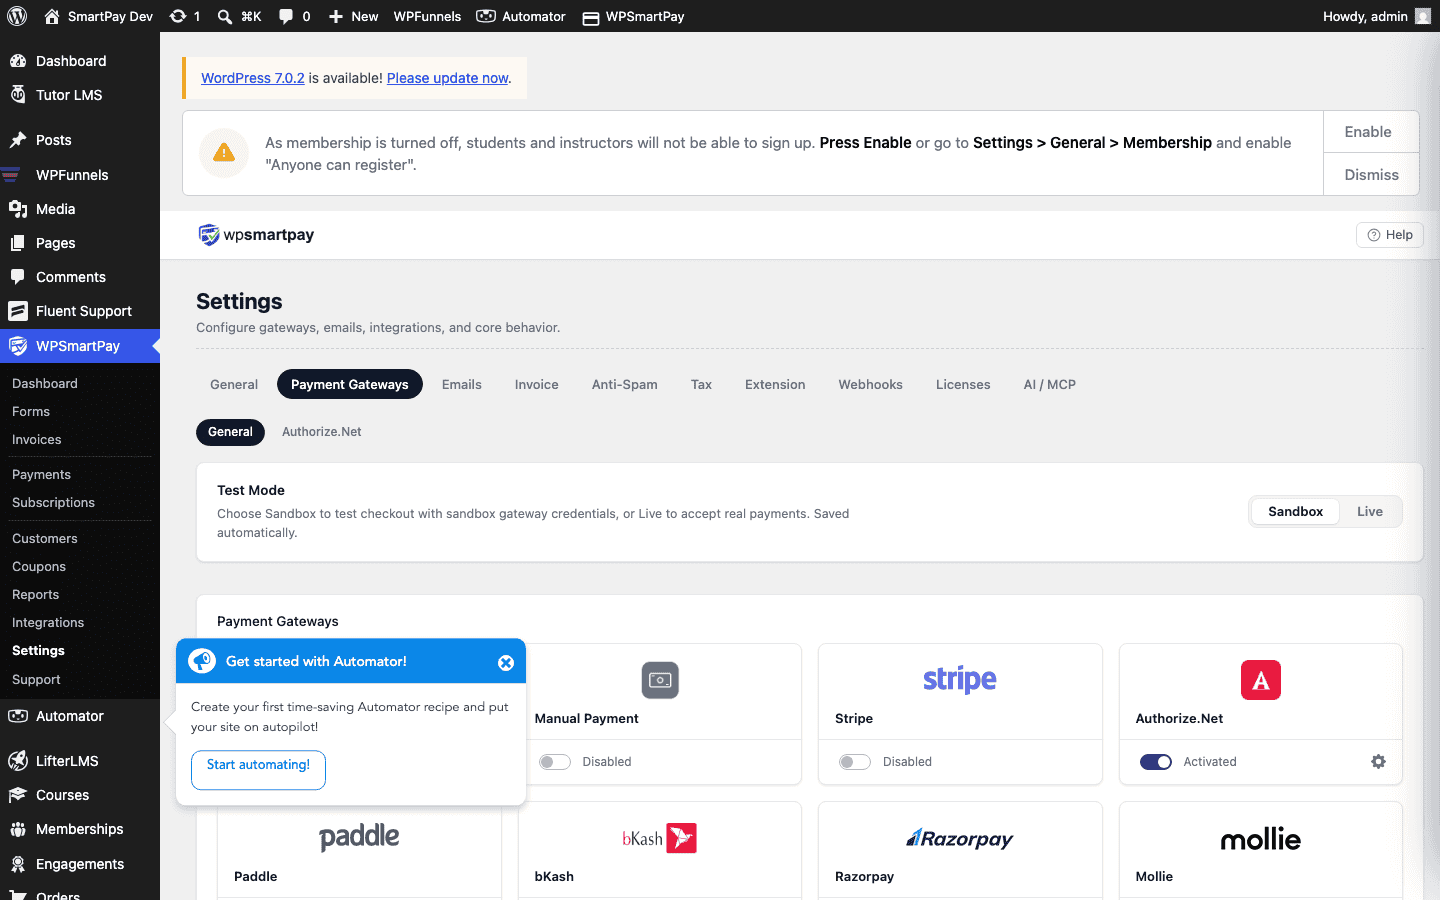Image resolution: width=1440 pixels, height=900 pixels.
Task: Open the General settings tab
Action: (x=234, y=385)
